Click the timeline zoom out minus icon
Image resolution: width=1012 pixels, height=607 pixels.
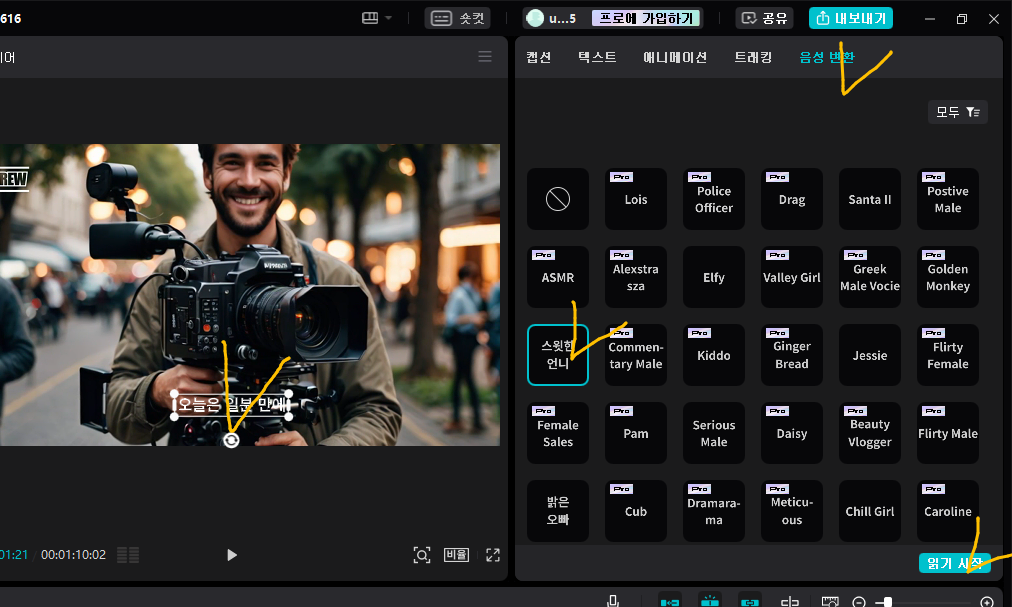tap(858, 602)
